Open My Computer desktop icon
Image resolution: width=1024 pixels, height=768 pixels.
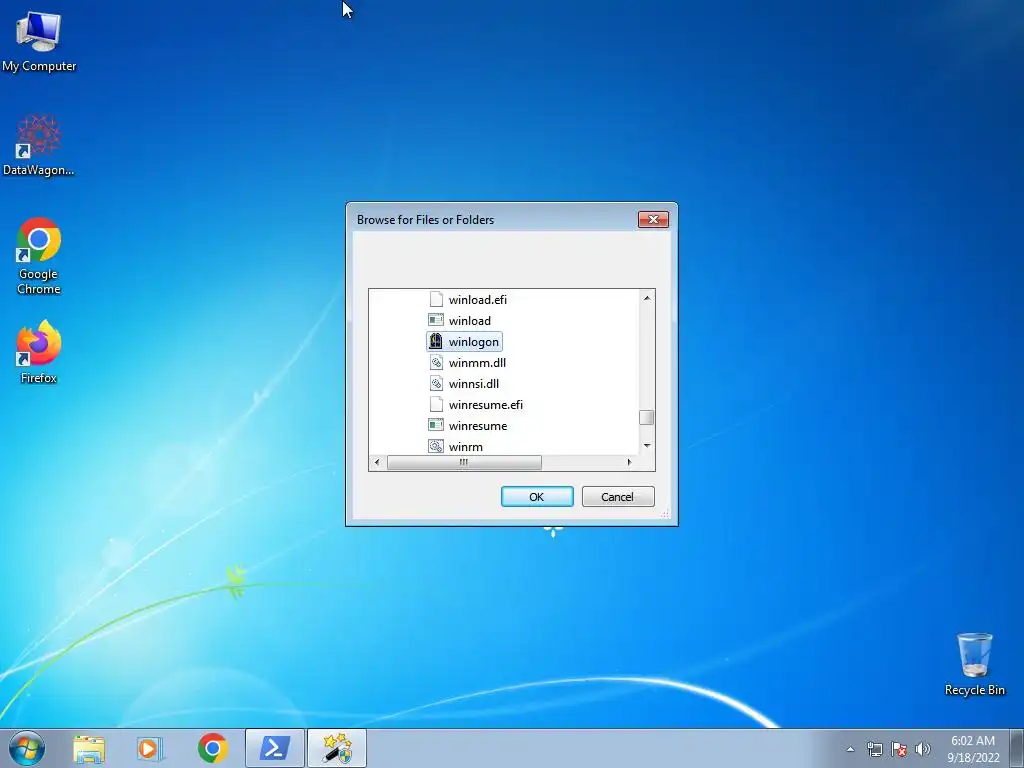click(x=39, y=40)
